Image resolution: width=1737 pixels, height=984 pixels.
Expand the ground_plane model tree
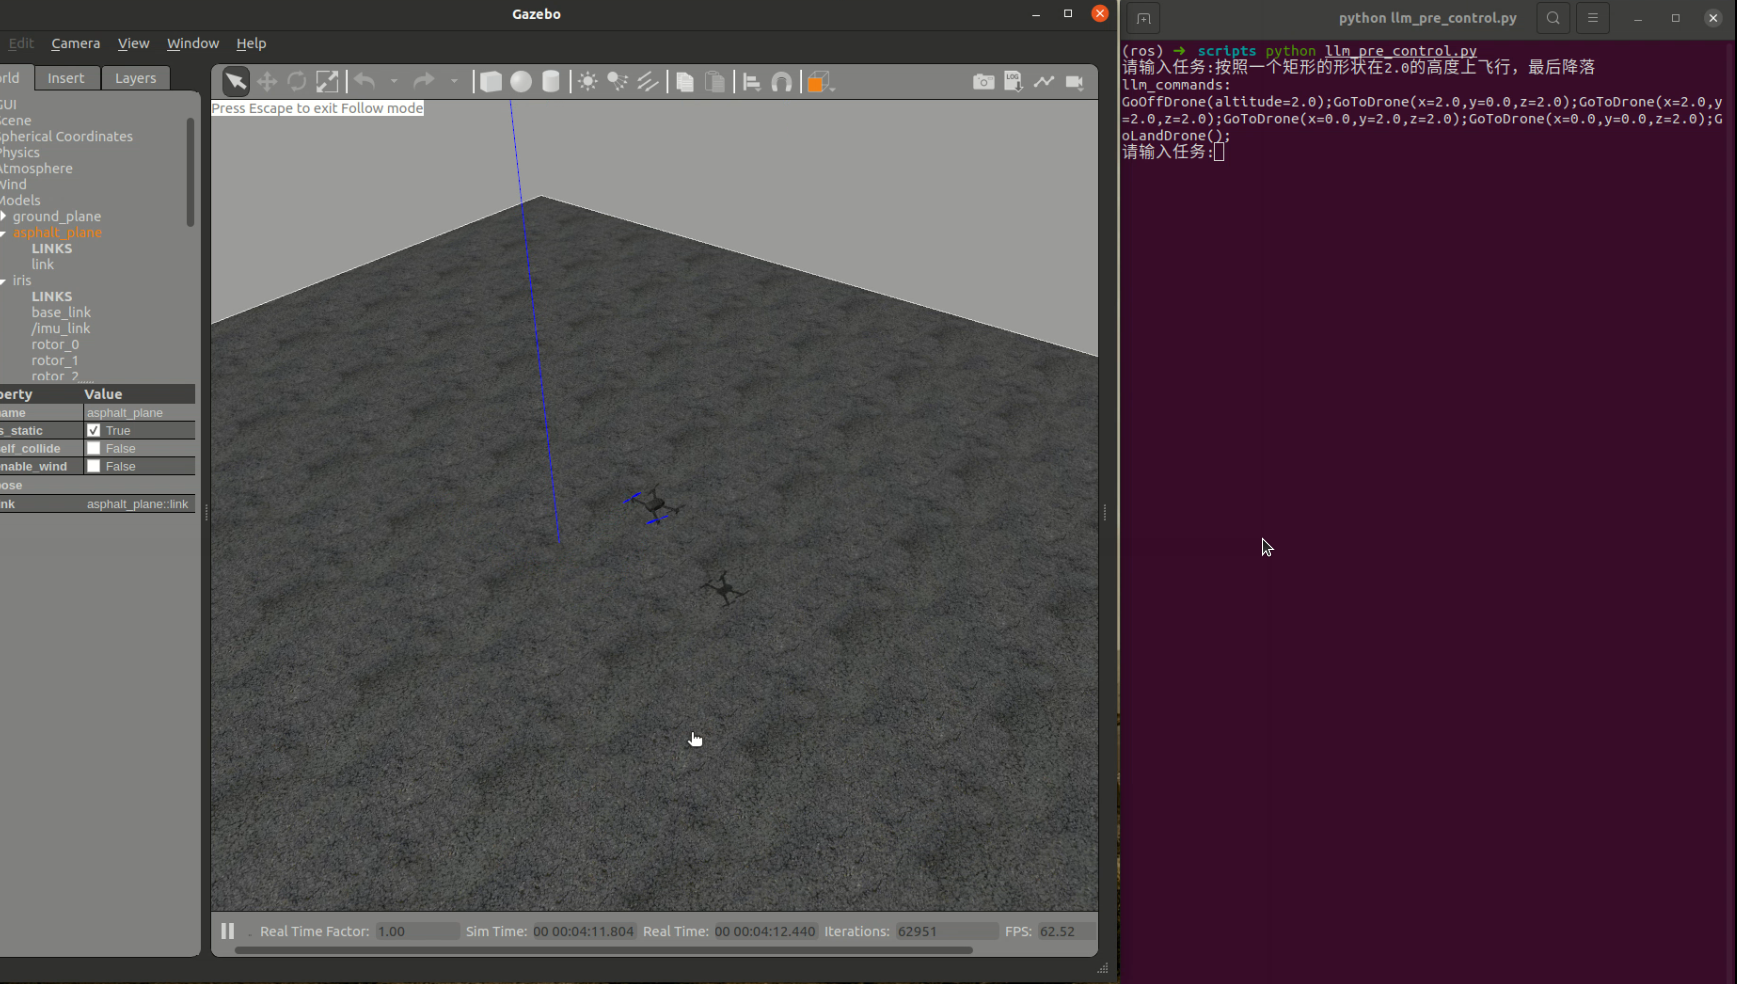point(4,217)
